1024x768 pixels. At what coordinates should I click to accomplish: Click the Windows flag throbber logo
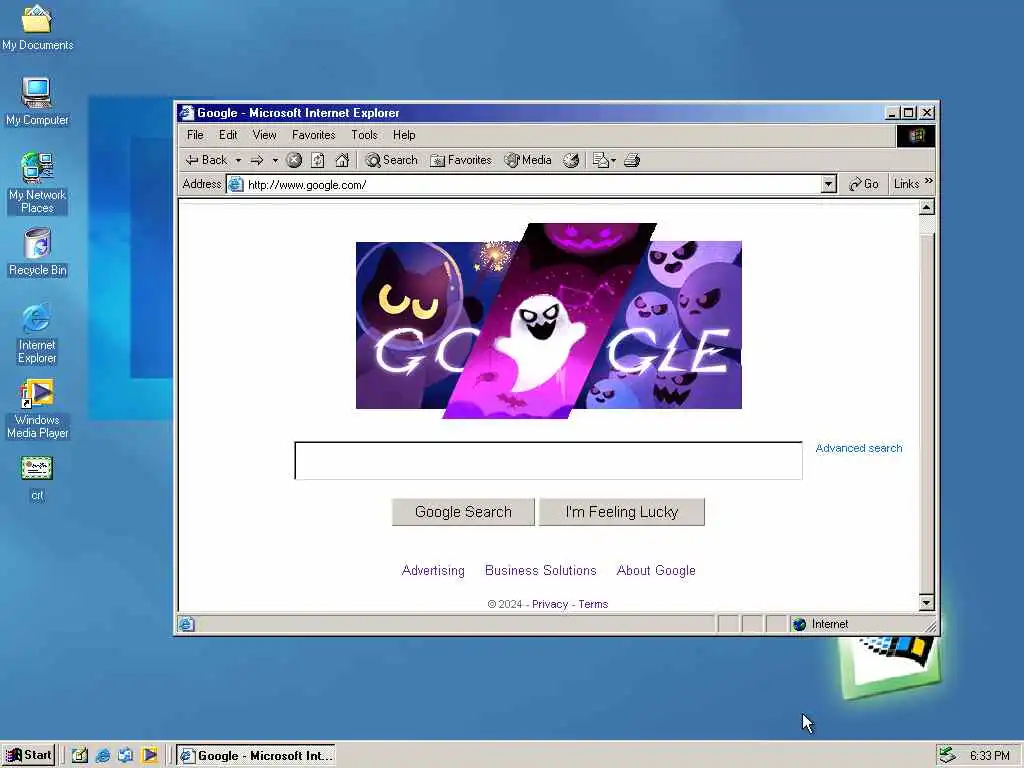click(916, 136)
